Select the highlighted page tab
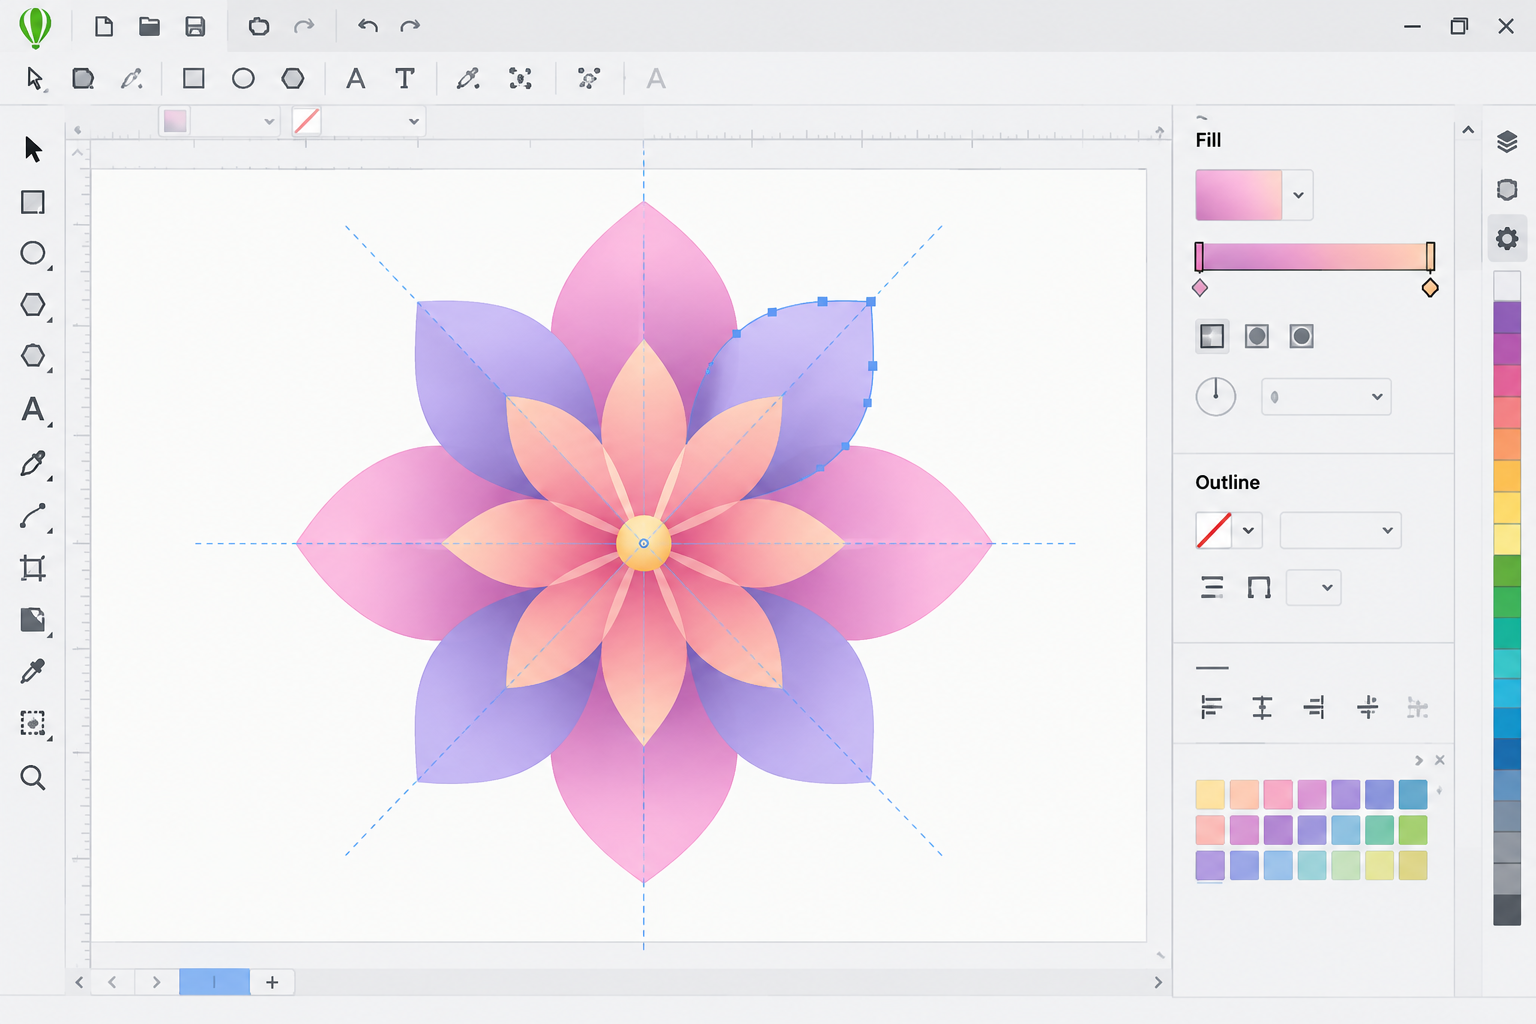1536x1024 pixels. pyautogui.click(x=214, y=982)
